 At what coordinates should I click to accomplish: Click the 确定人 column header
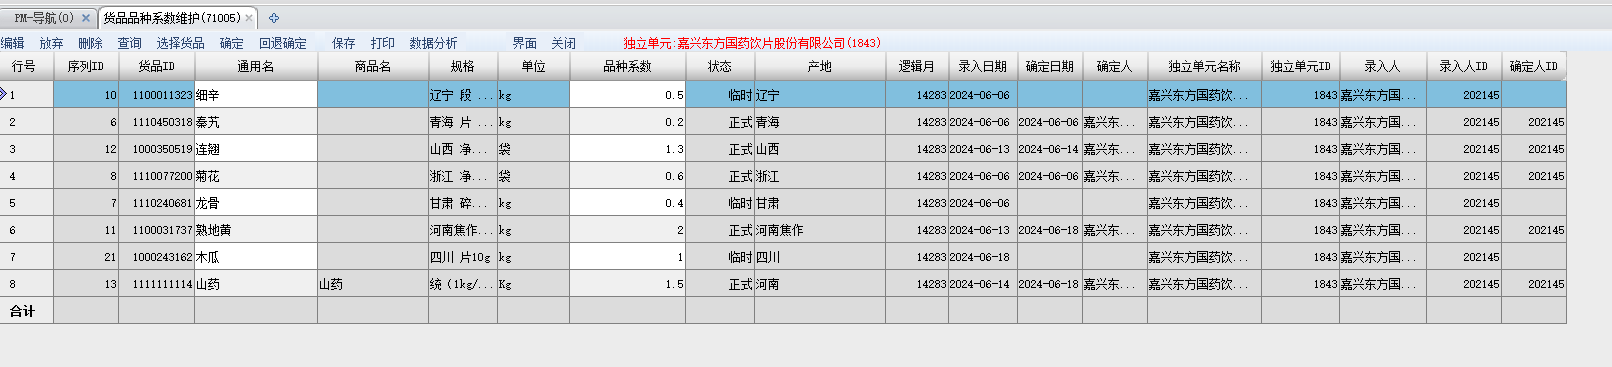(x=1115, y=66)
